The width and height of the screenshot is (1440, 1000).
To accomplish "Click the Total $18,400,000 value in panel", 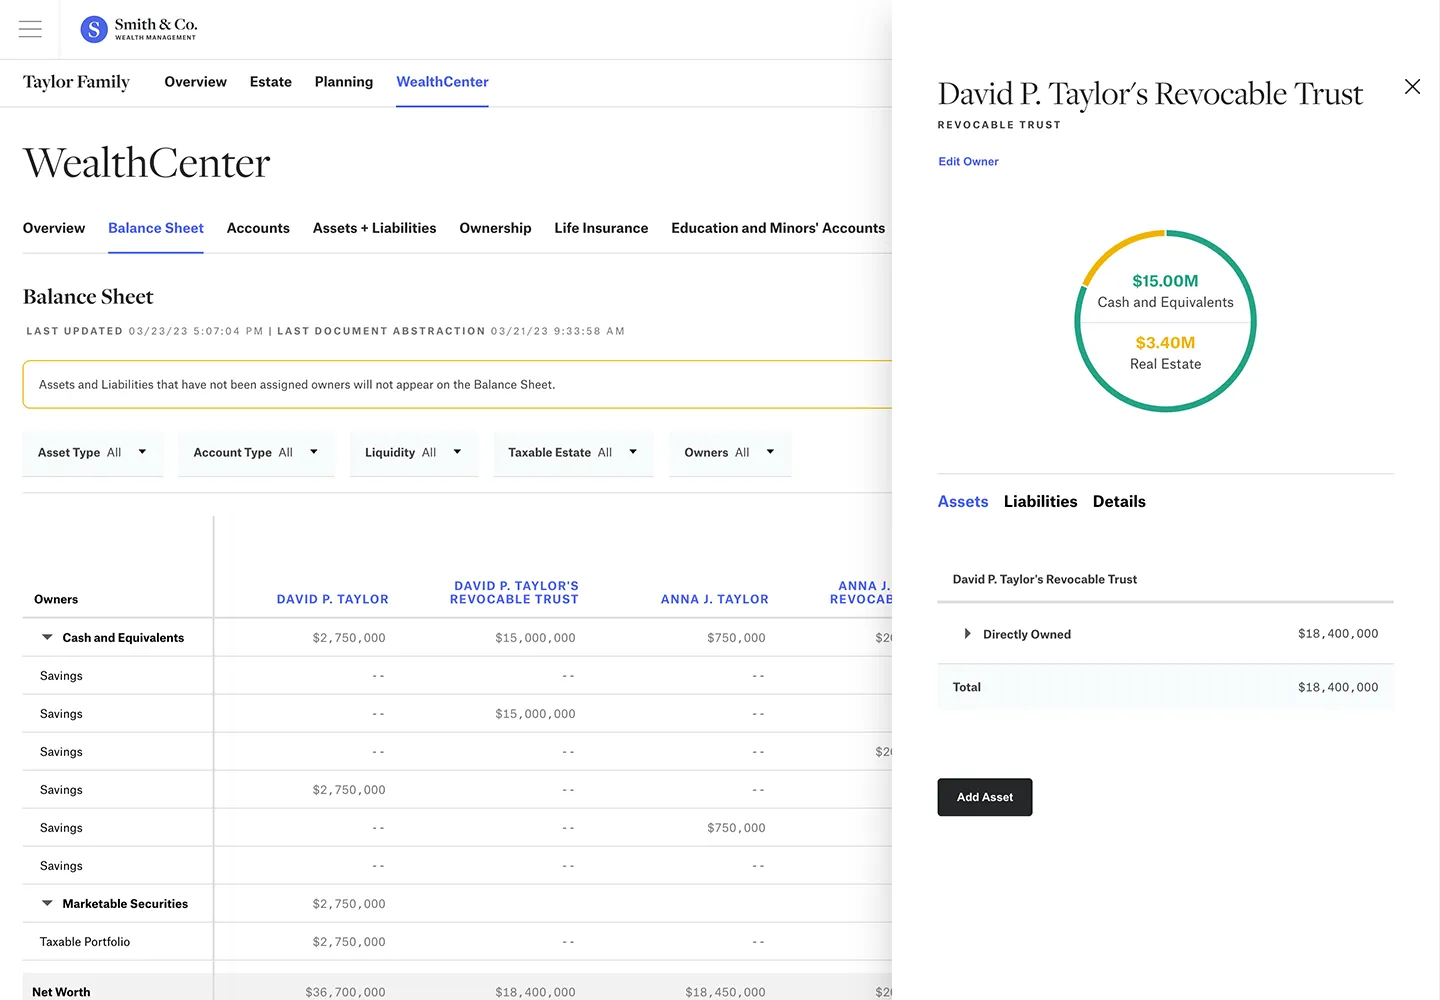I will 1338,687.
